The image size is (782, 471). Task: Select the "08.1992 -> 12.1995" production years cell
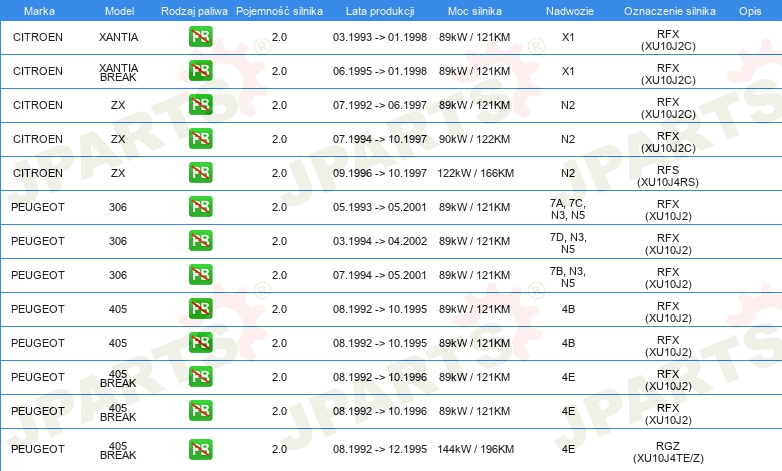380,449
